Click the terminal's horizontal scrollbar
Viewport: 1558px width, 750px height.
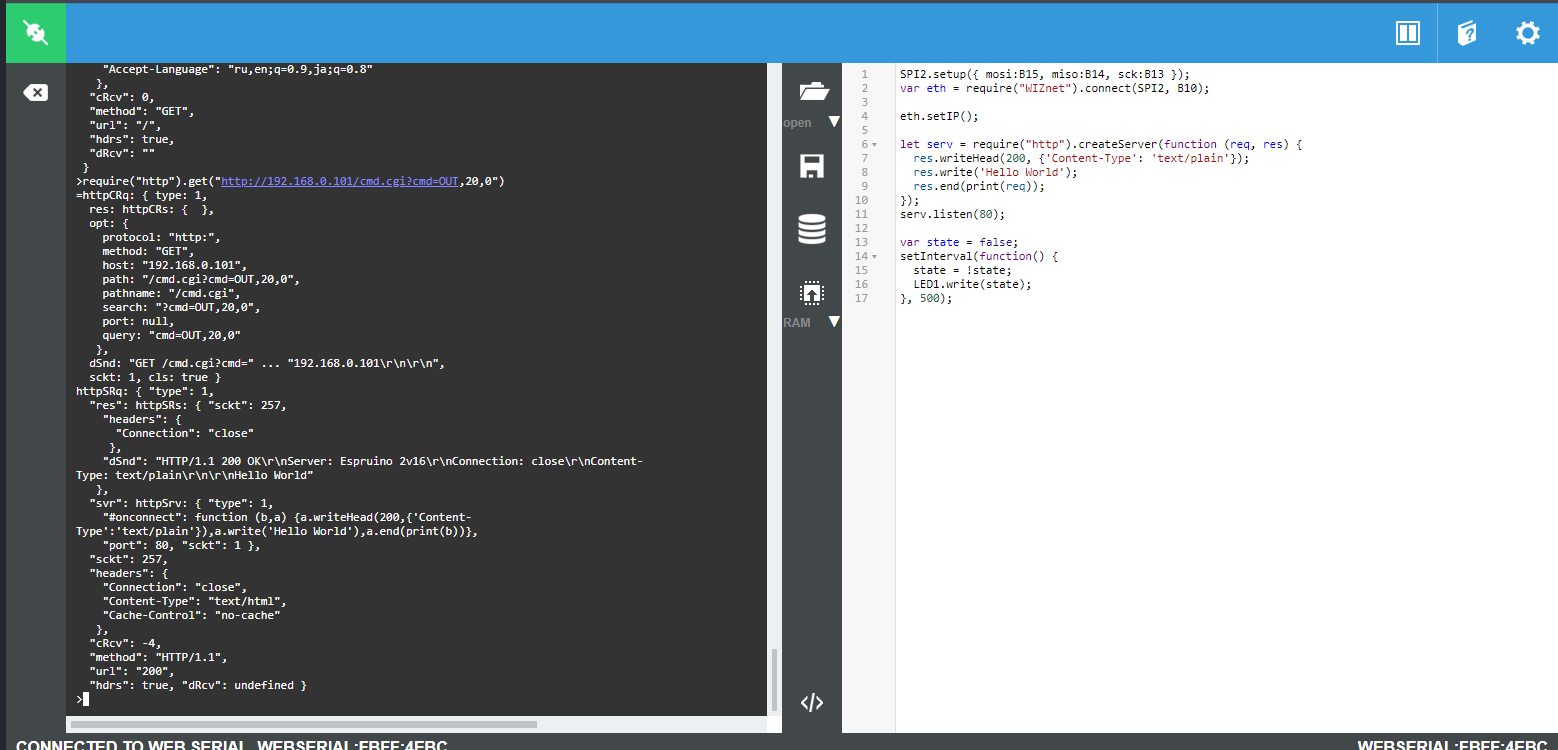(304, 724)
